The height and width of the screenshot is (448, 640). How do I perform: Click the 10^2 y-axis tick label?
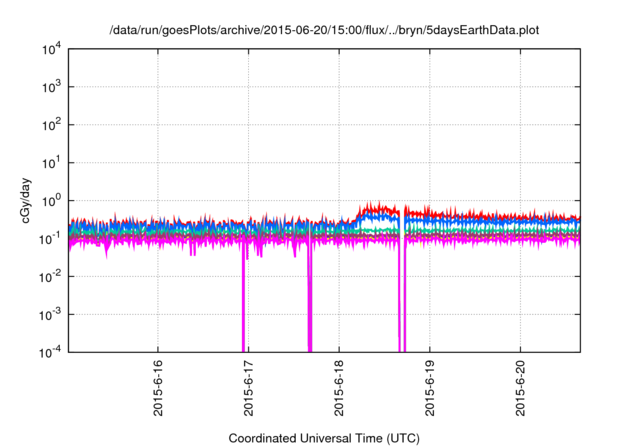(51, 125)
